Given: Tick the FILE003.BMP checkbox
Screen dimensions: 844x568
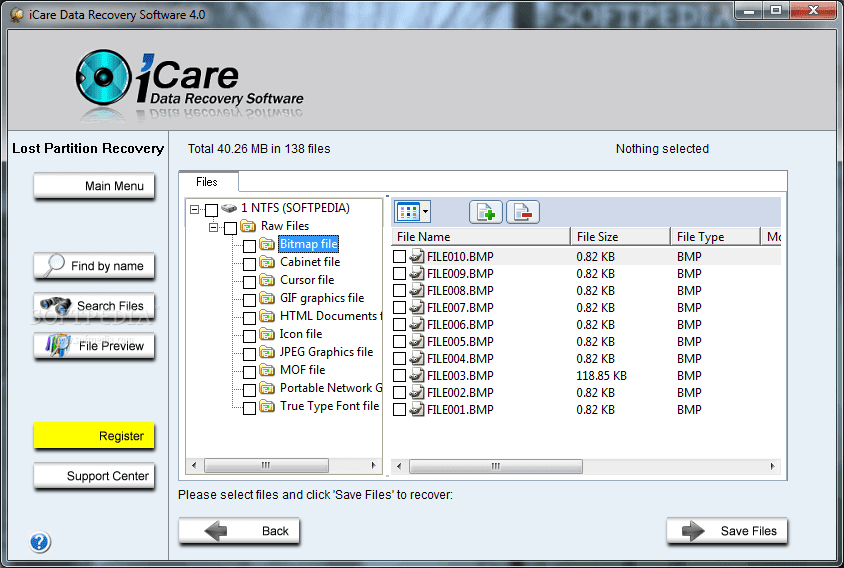Looking at the screenshot, I should (x=399, y=375).
